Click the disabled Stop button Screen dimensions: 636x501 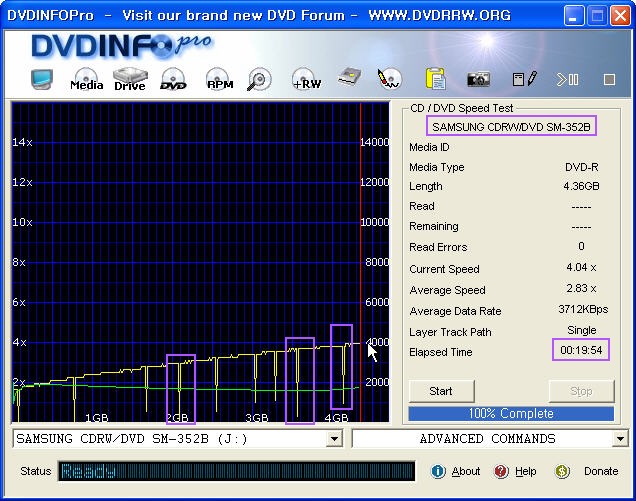pos(581,391)
